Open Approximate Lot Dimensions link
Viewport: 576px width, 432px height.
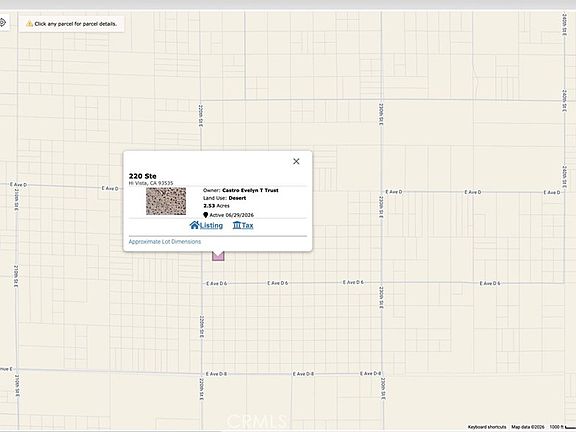165,241
